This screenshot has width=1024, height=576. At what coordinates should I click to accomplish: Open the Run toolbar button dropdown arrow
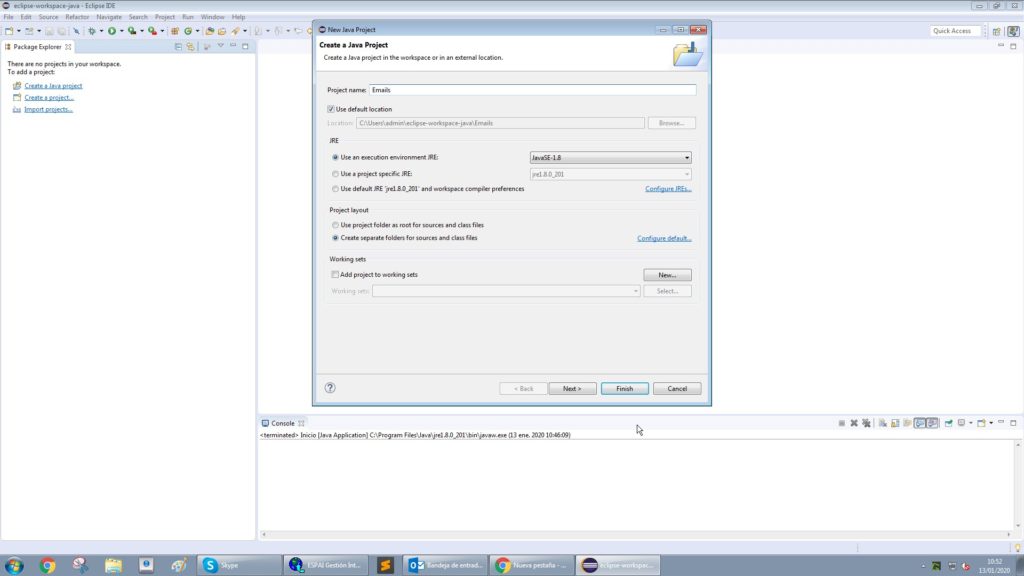click(x=122, y=31)
